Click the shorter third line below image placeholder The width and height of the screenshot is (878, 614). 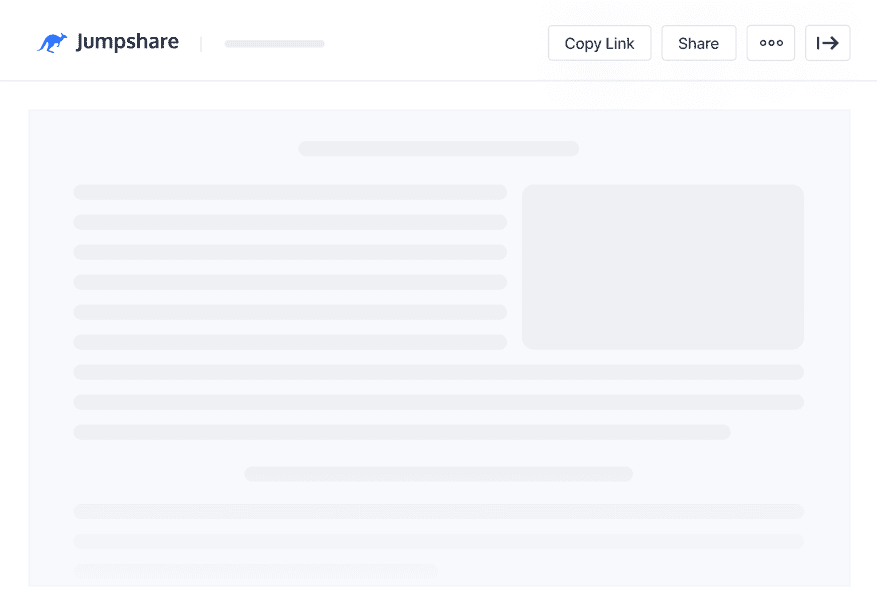402,432
